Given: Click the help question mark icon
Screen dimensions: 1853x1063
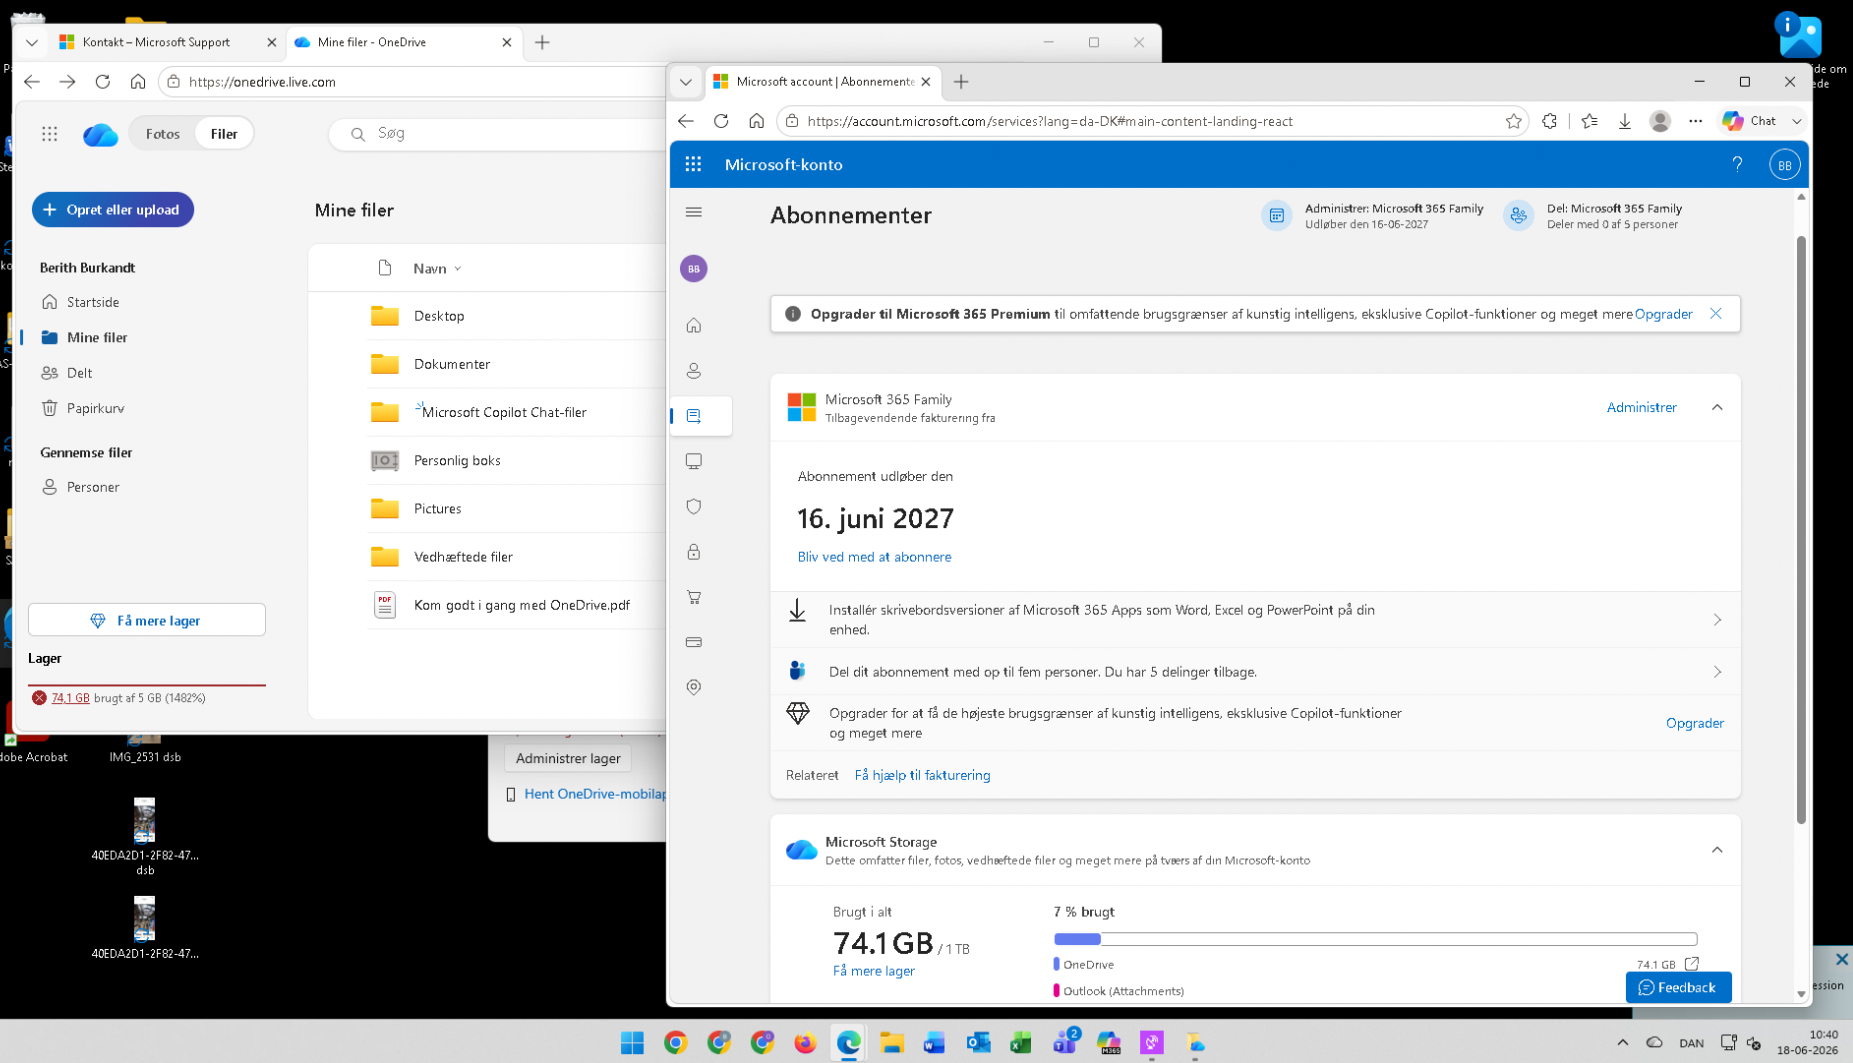Looking at the screenshot, I should (x=1737, y=164).
